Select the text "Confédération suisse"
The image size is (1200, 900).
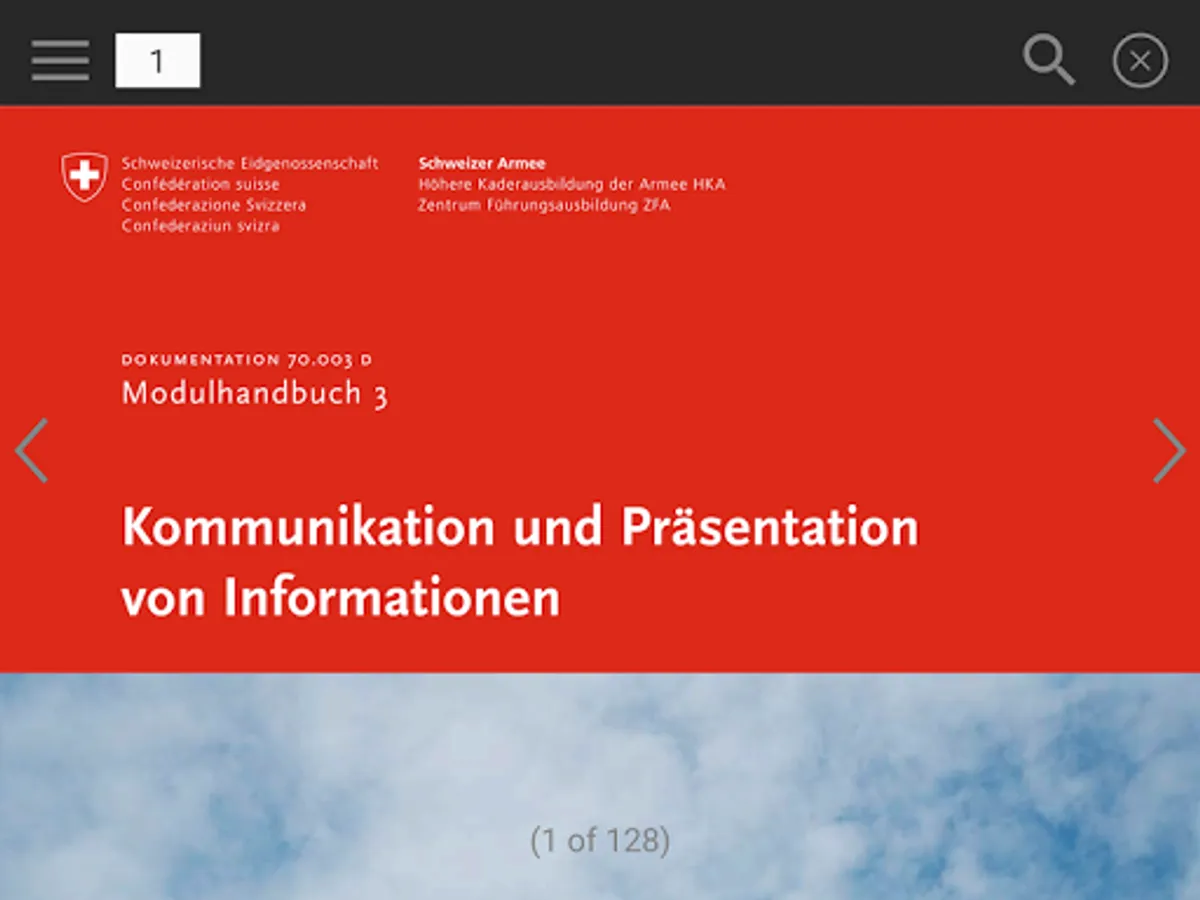[201, 184]
